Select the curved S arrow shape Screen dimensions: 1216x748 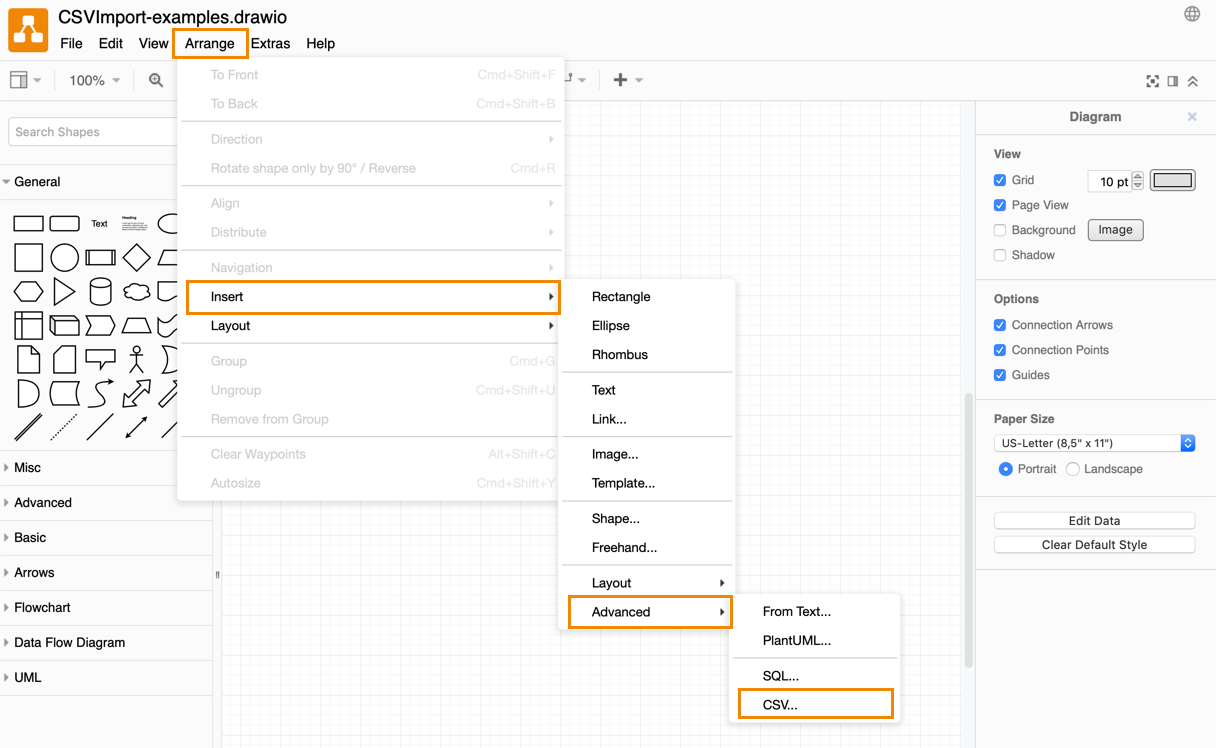click(100, 394)
